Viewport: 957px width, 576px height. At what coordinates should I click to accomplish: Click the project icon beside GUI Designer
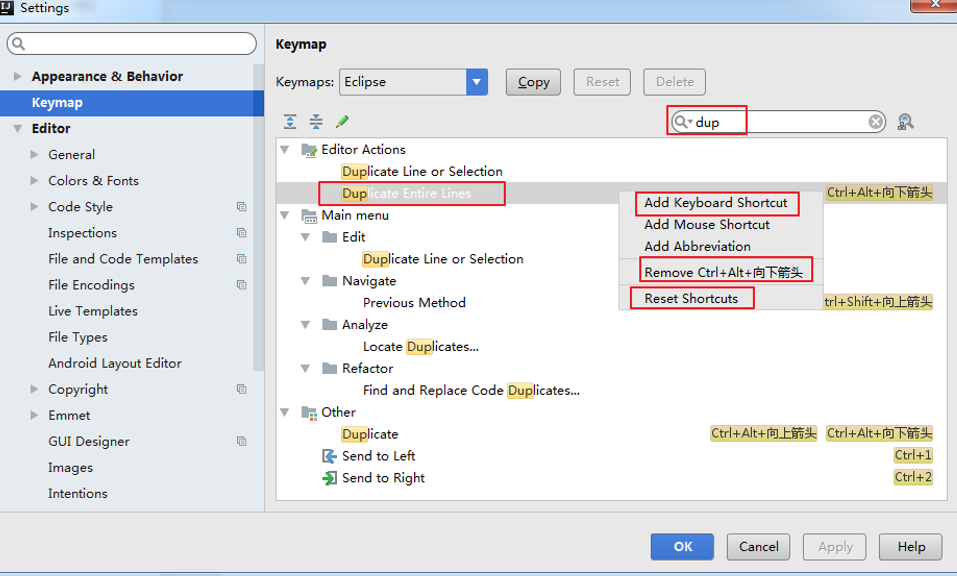click(x=242, y=441)
